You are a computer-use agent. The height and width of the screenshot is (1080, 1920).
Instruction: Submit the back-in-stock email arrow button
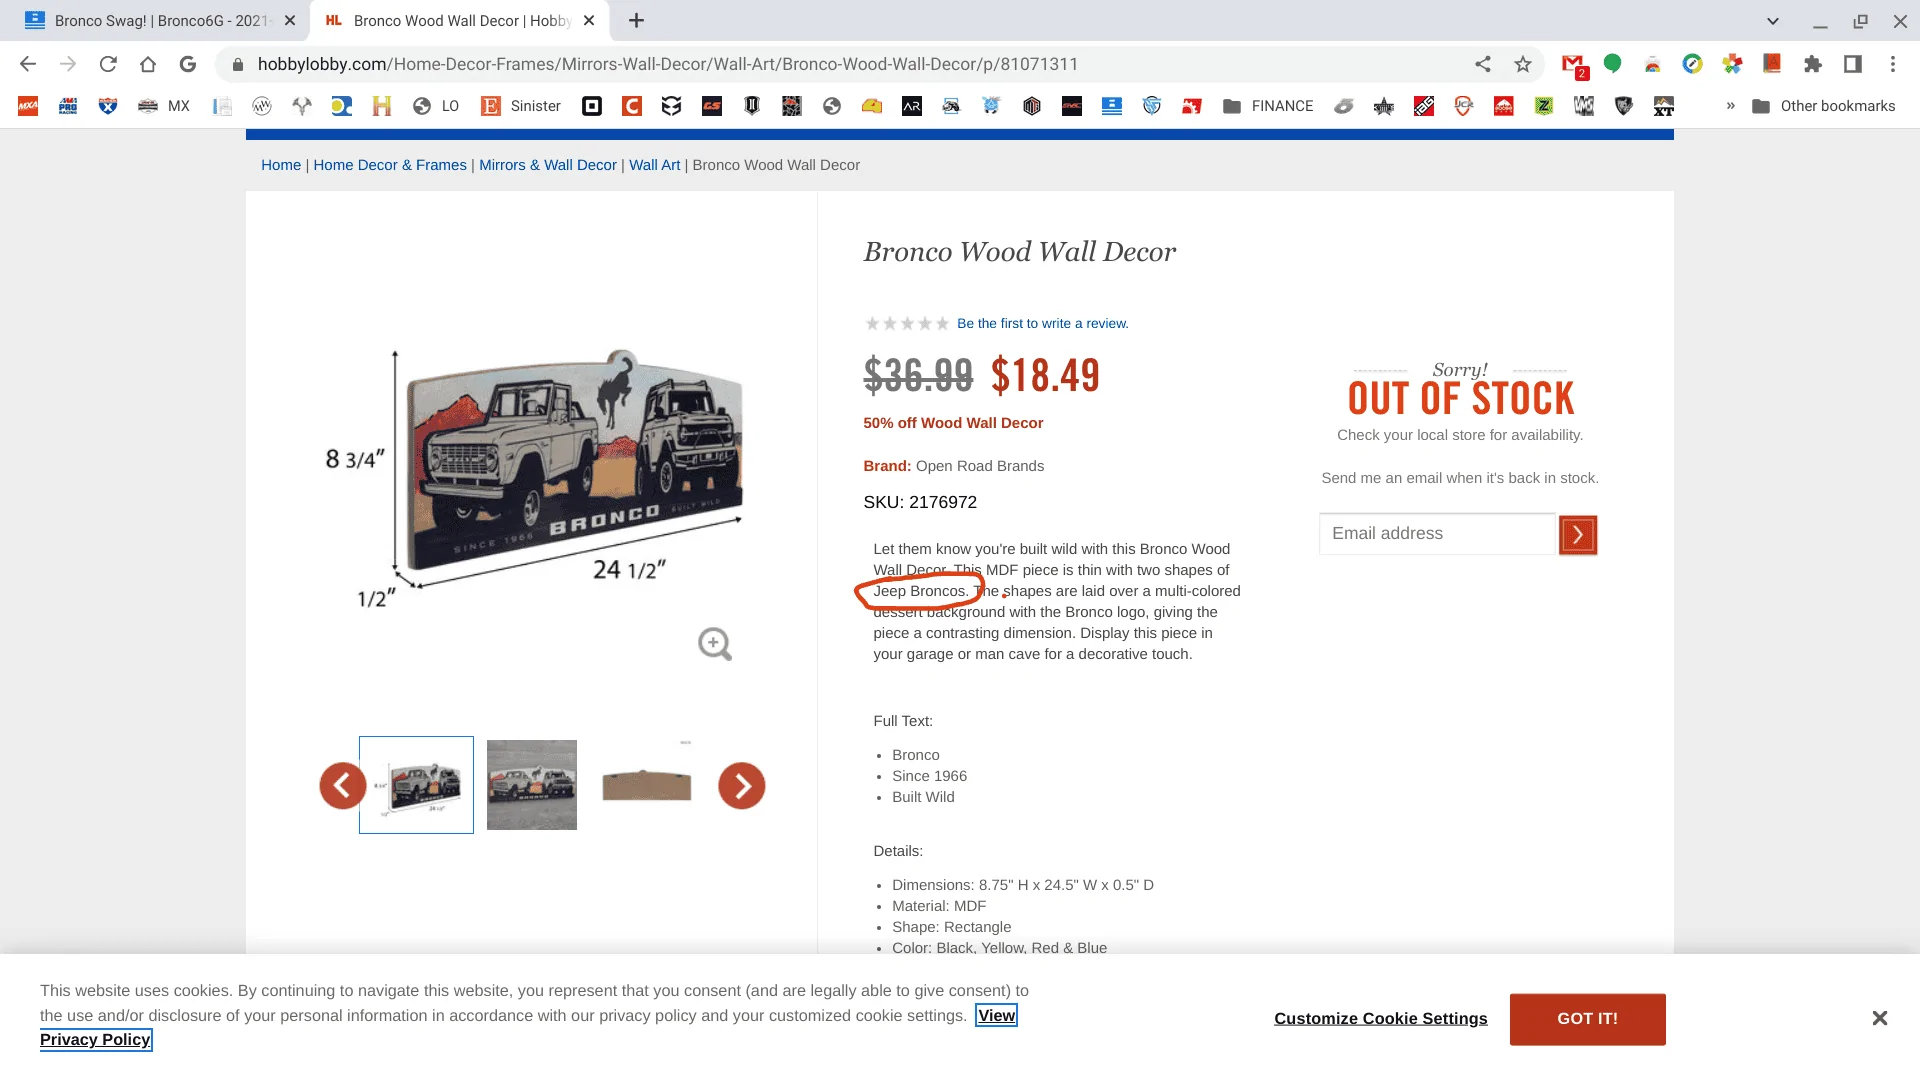point(1578,535)
